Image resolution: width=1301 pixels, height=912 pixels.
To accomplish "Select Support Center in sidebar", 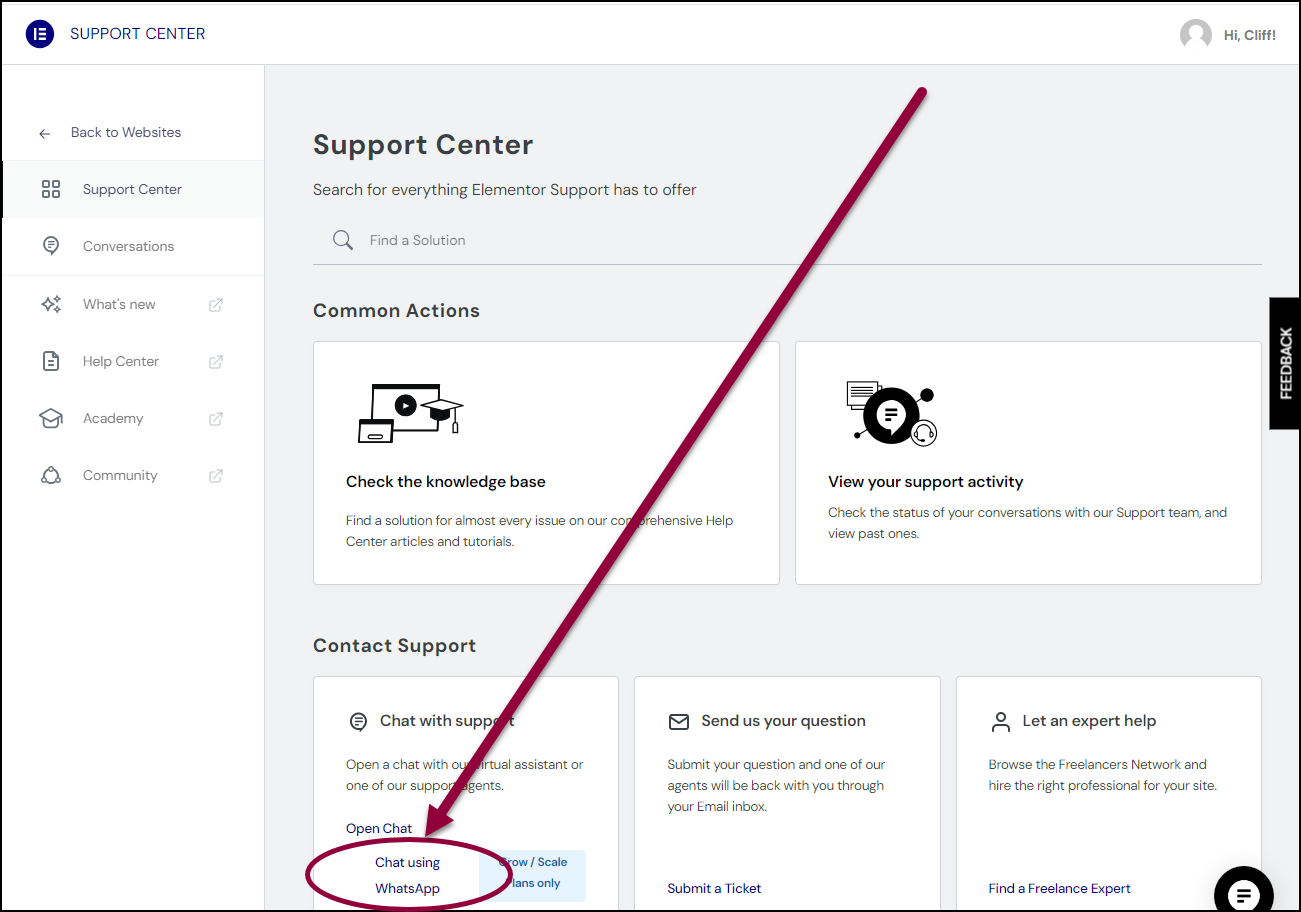I will (133, 189).
